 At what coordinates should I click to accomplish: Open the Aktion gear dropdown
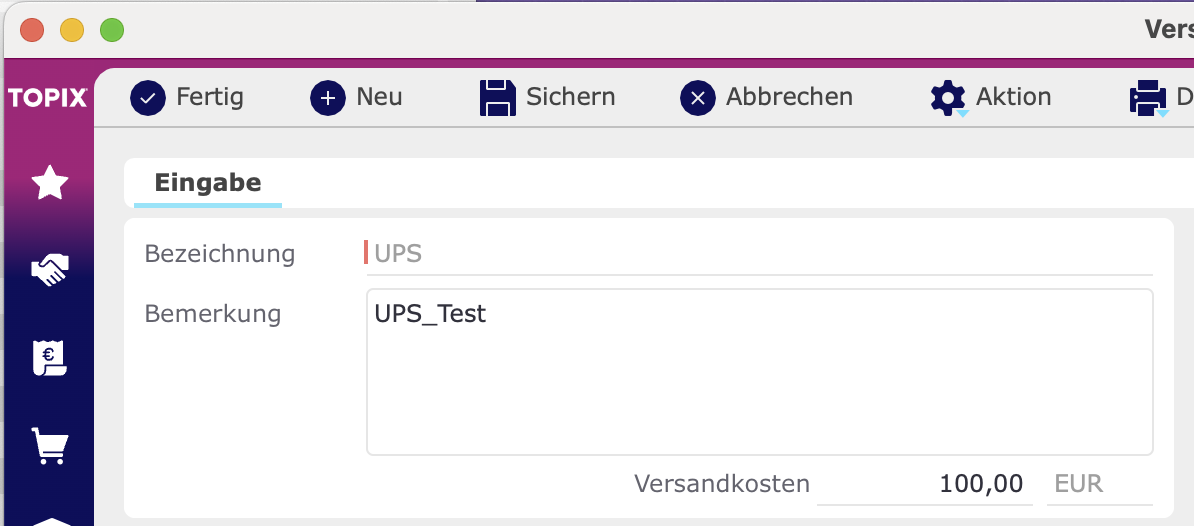click(x=949, y=98)
